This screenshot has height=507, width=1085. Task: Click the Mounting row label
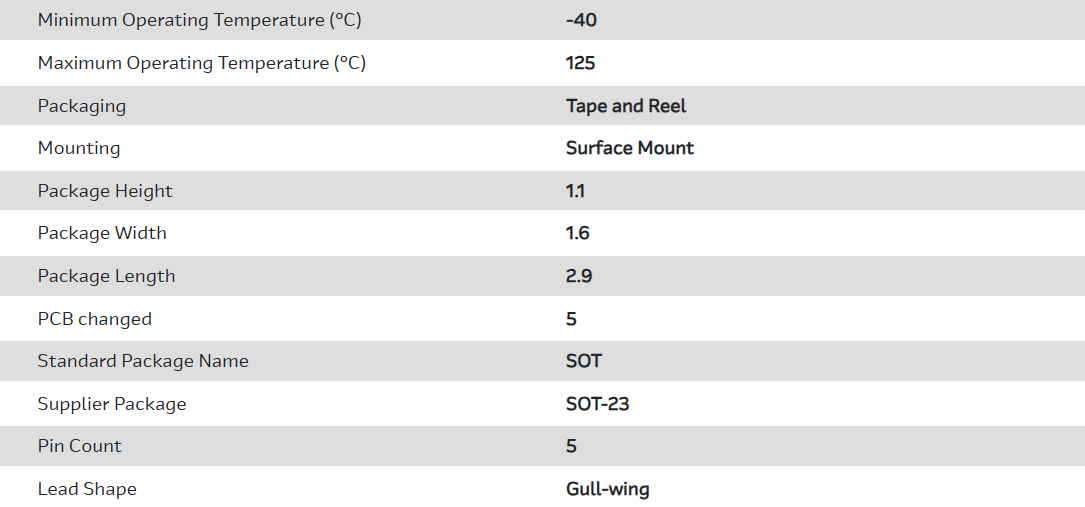[x=79, y=148]
